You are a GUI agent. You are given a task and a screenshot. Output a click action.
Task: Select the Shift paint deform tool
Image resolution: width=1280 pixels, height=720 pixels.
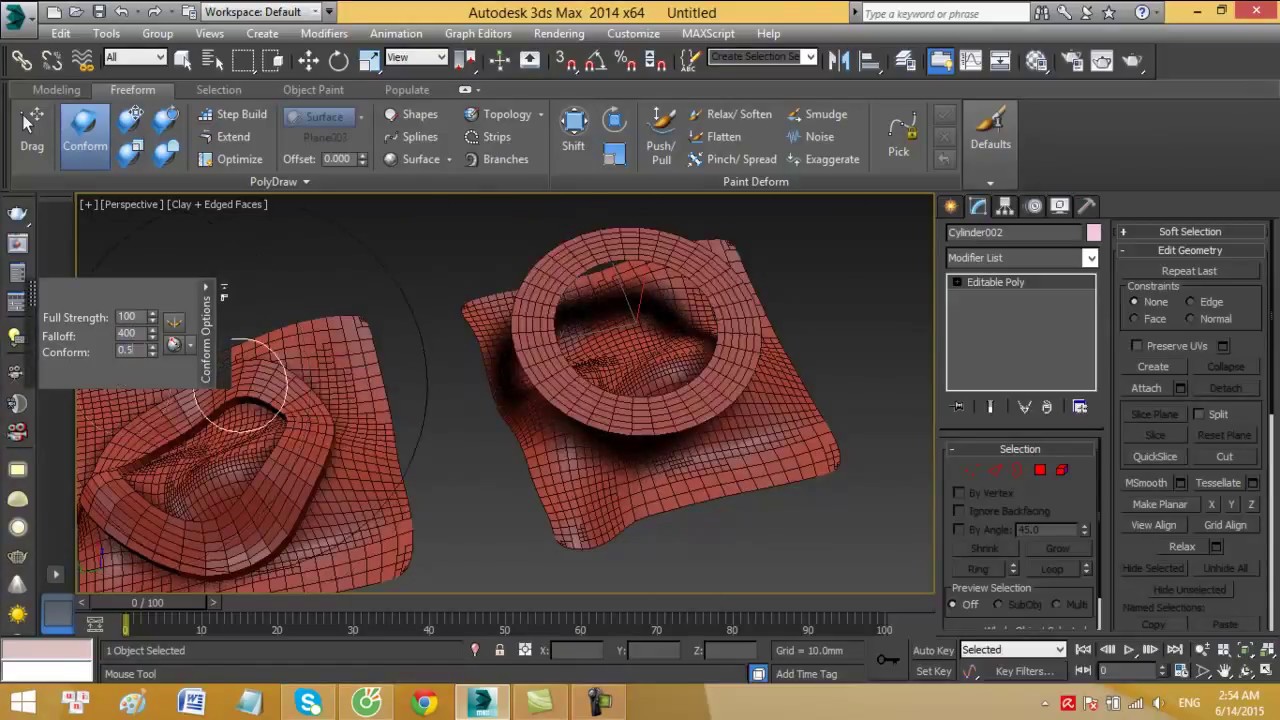point(573,130)
